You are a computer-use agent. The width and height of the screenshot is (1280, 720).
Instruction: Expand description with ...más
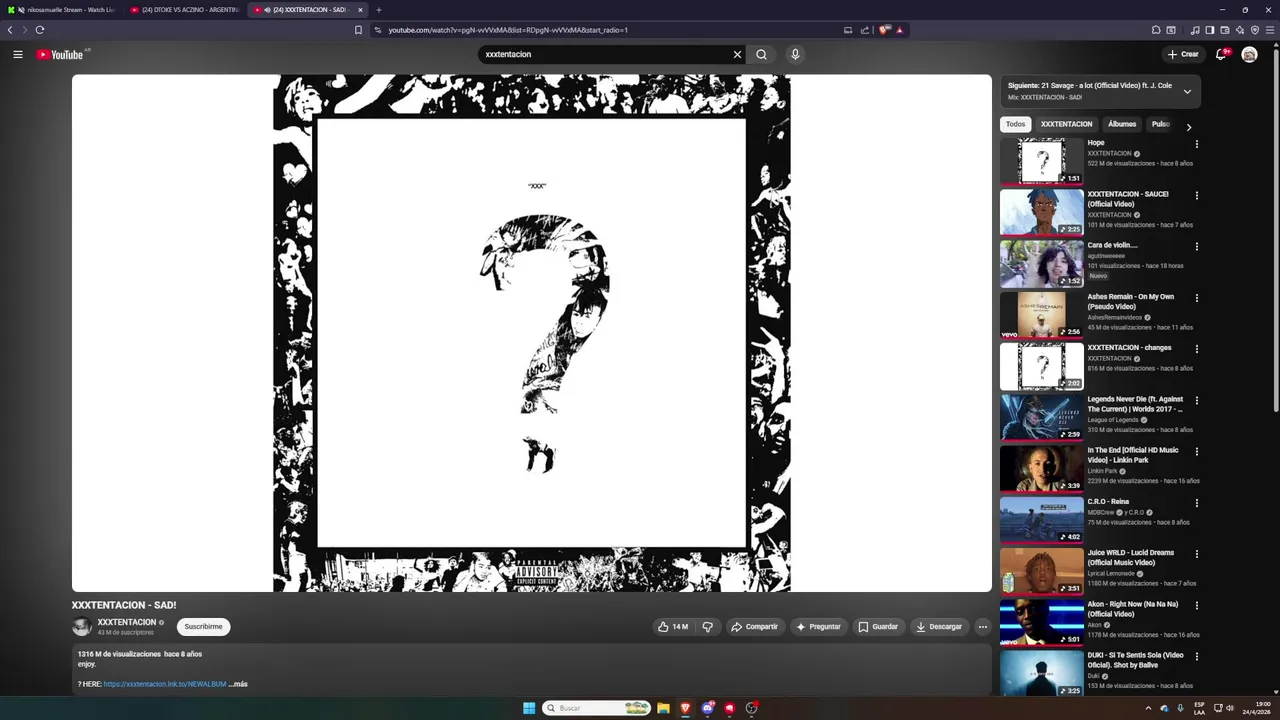(x=238, y=684)
